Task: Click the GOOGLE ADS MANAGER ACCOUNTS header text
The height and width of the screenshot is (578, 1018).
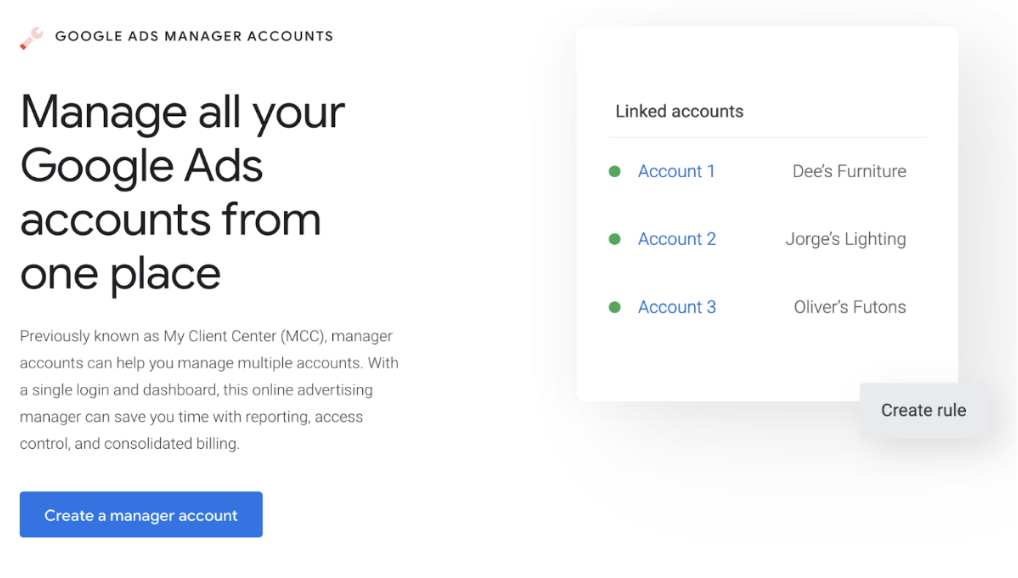Action: tap(193, 36)
